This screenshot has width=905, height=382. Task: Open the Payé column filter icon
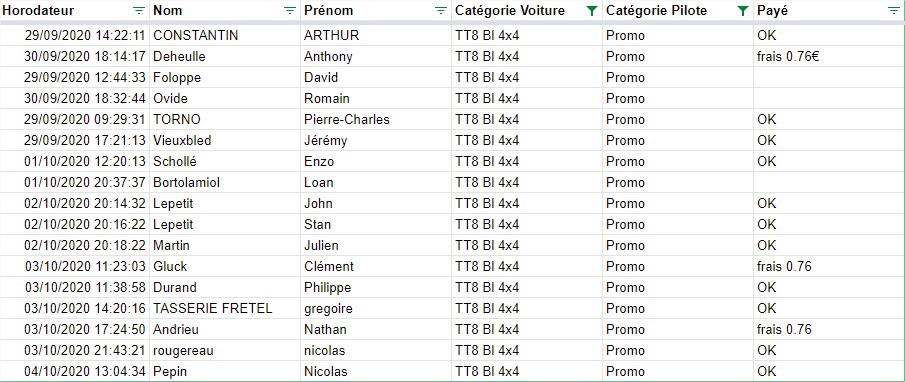coord(893,10)
